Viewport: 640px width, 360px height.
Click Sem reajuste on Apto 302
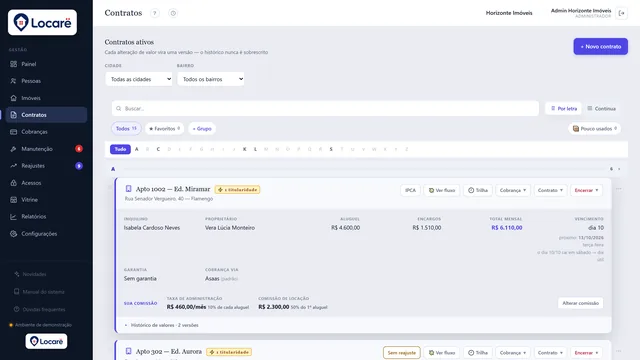point(402,353)
